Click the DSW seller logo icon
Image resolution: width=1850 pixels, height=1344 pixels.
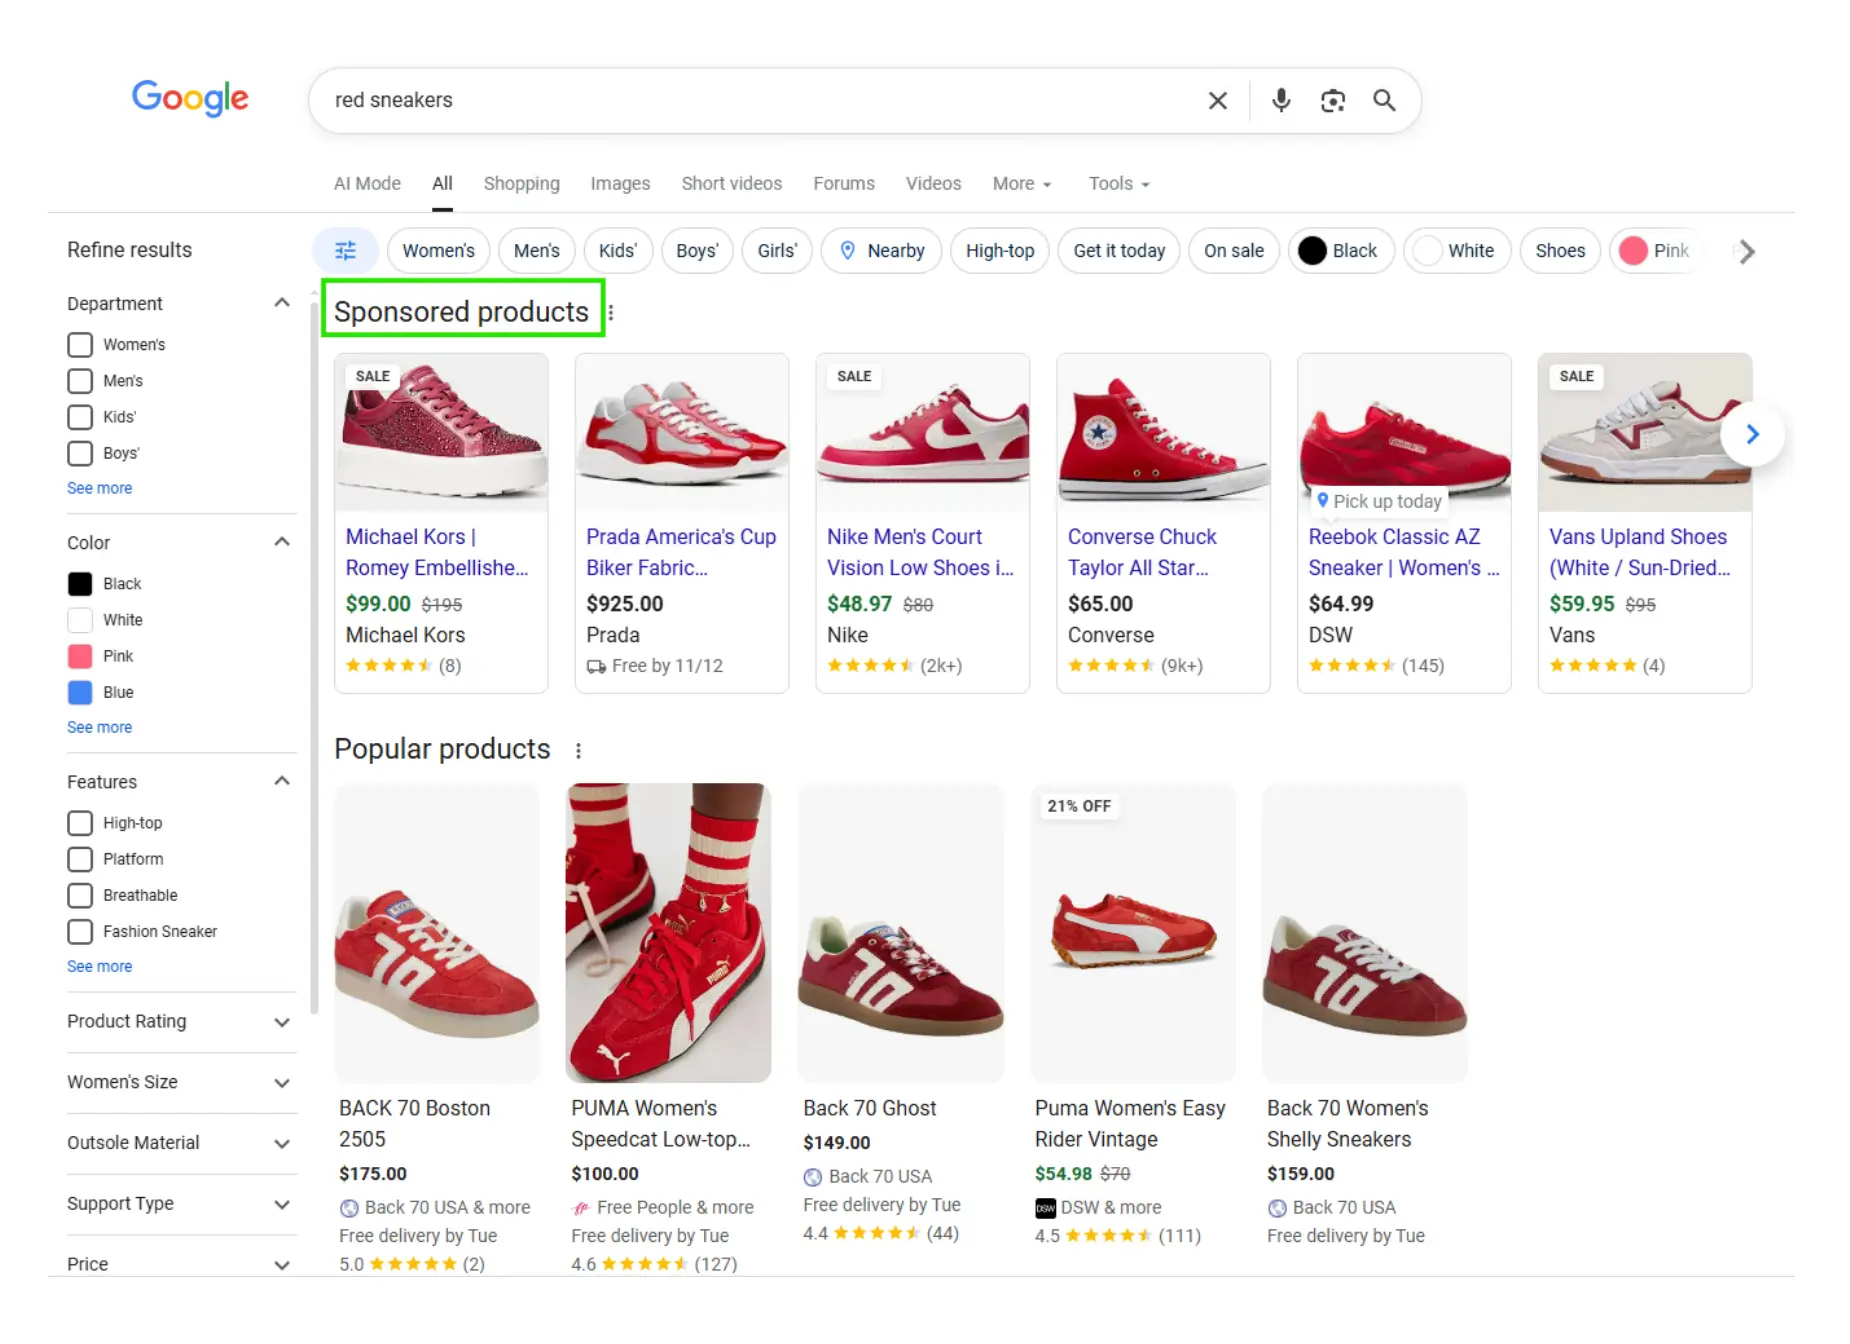tap(1045, 1208)
